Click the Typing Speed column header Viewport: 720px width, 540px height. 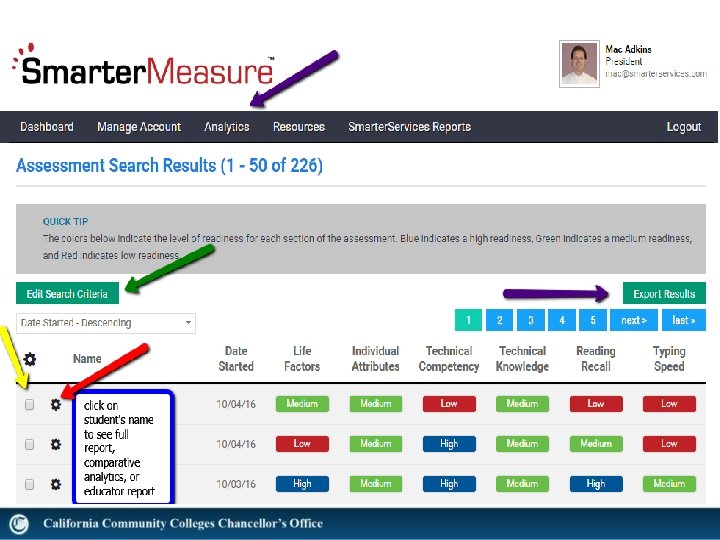[669, 359]
